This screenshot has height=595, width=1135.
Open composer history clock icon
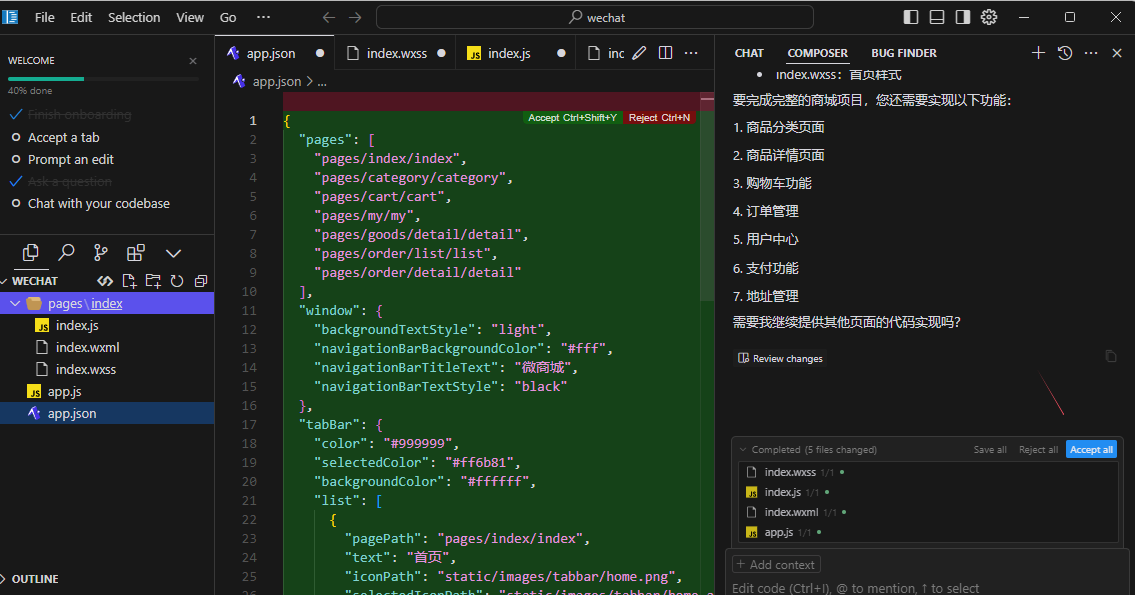[x=1065, y=53]
